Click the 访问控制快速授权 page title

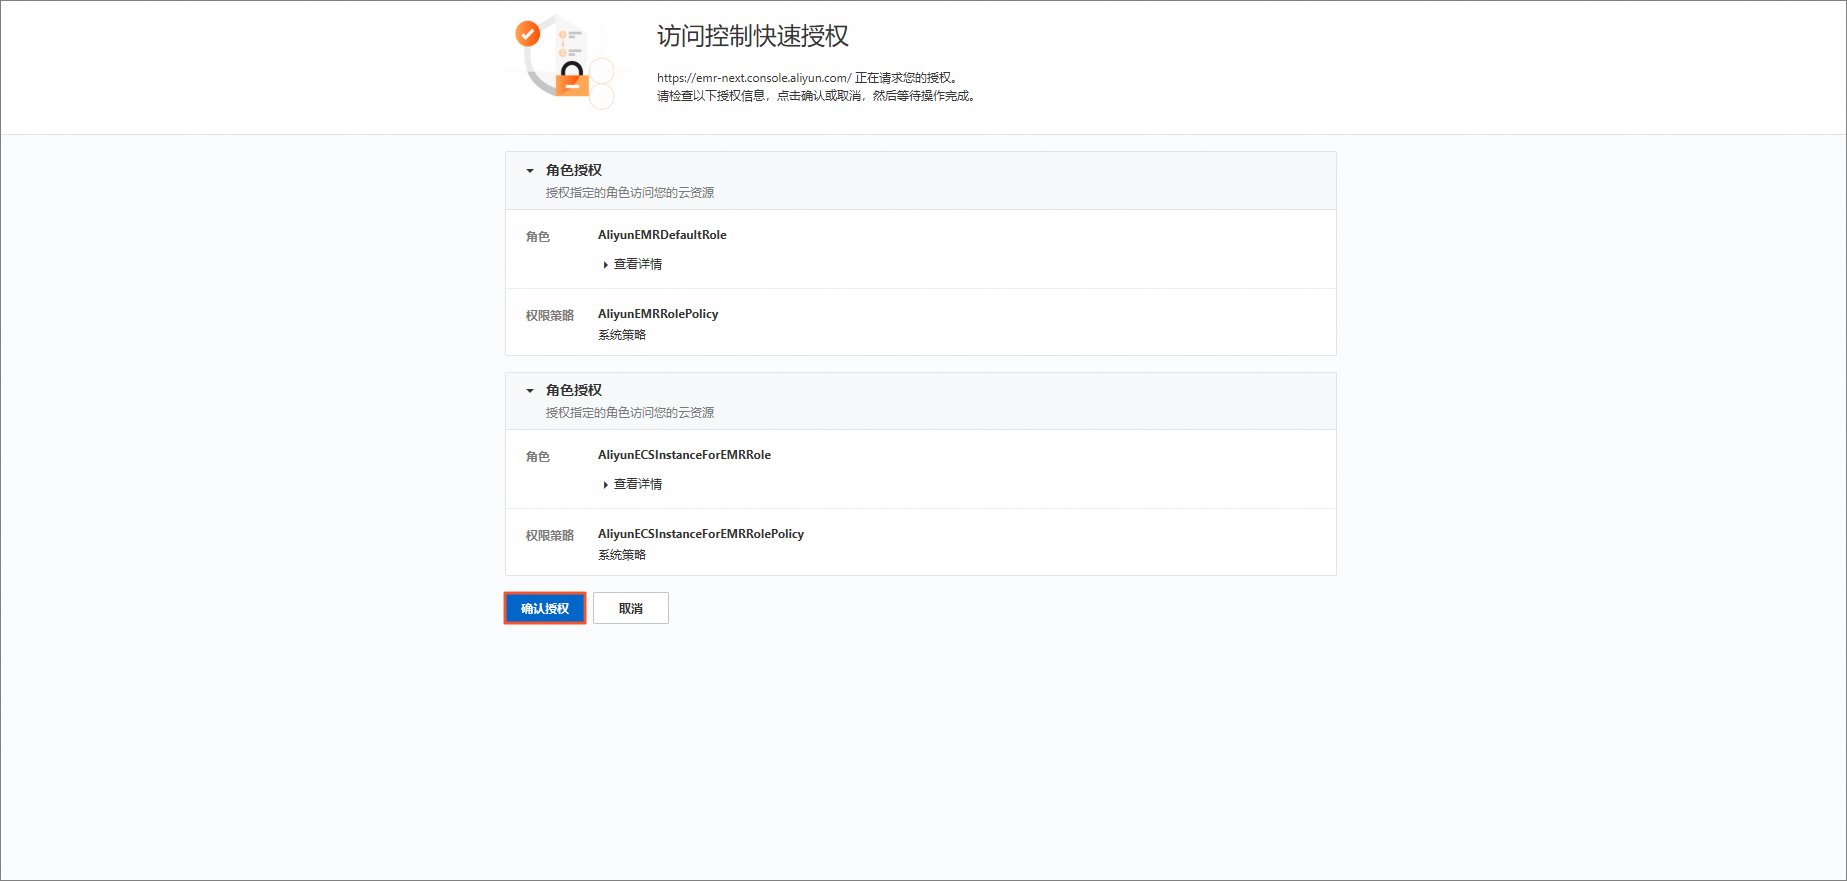pos(753,36)
